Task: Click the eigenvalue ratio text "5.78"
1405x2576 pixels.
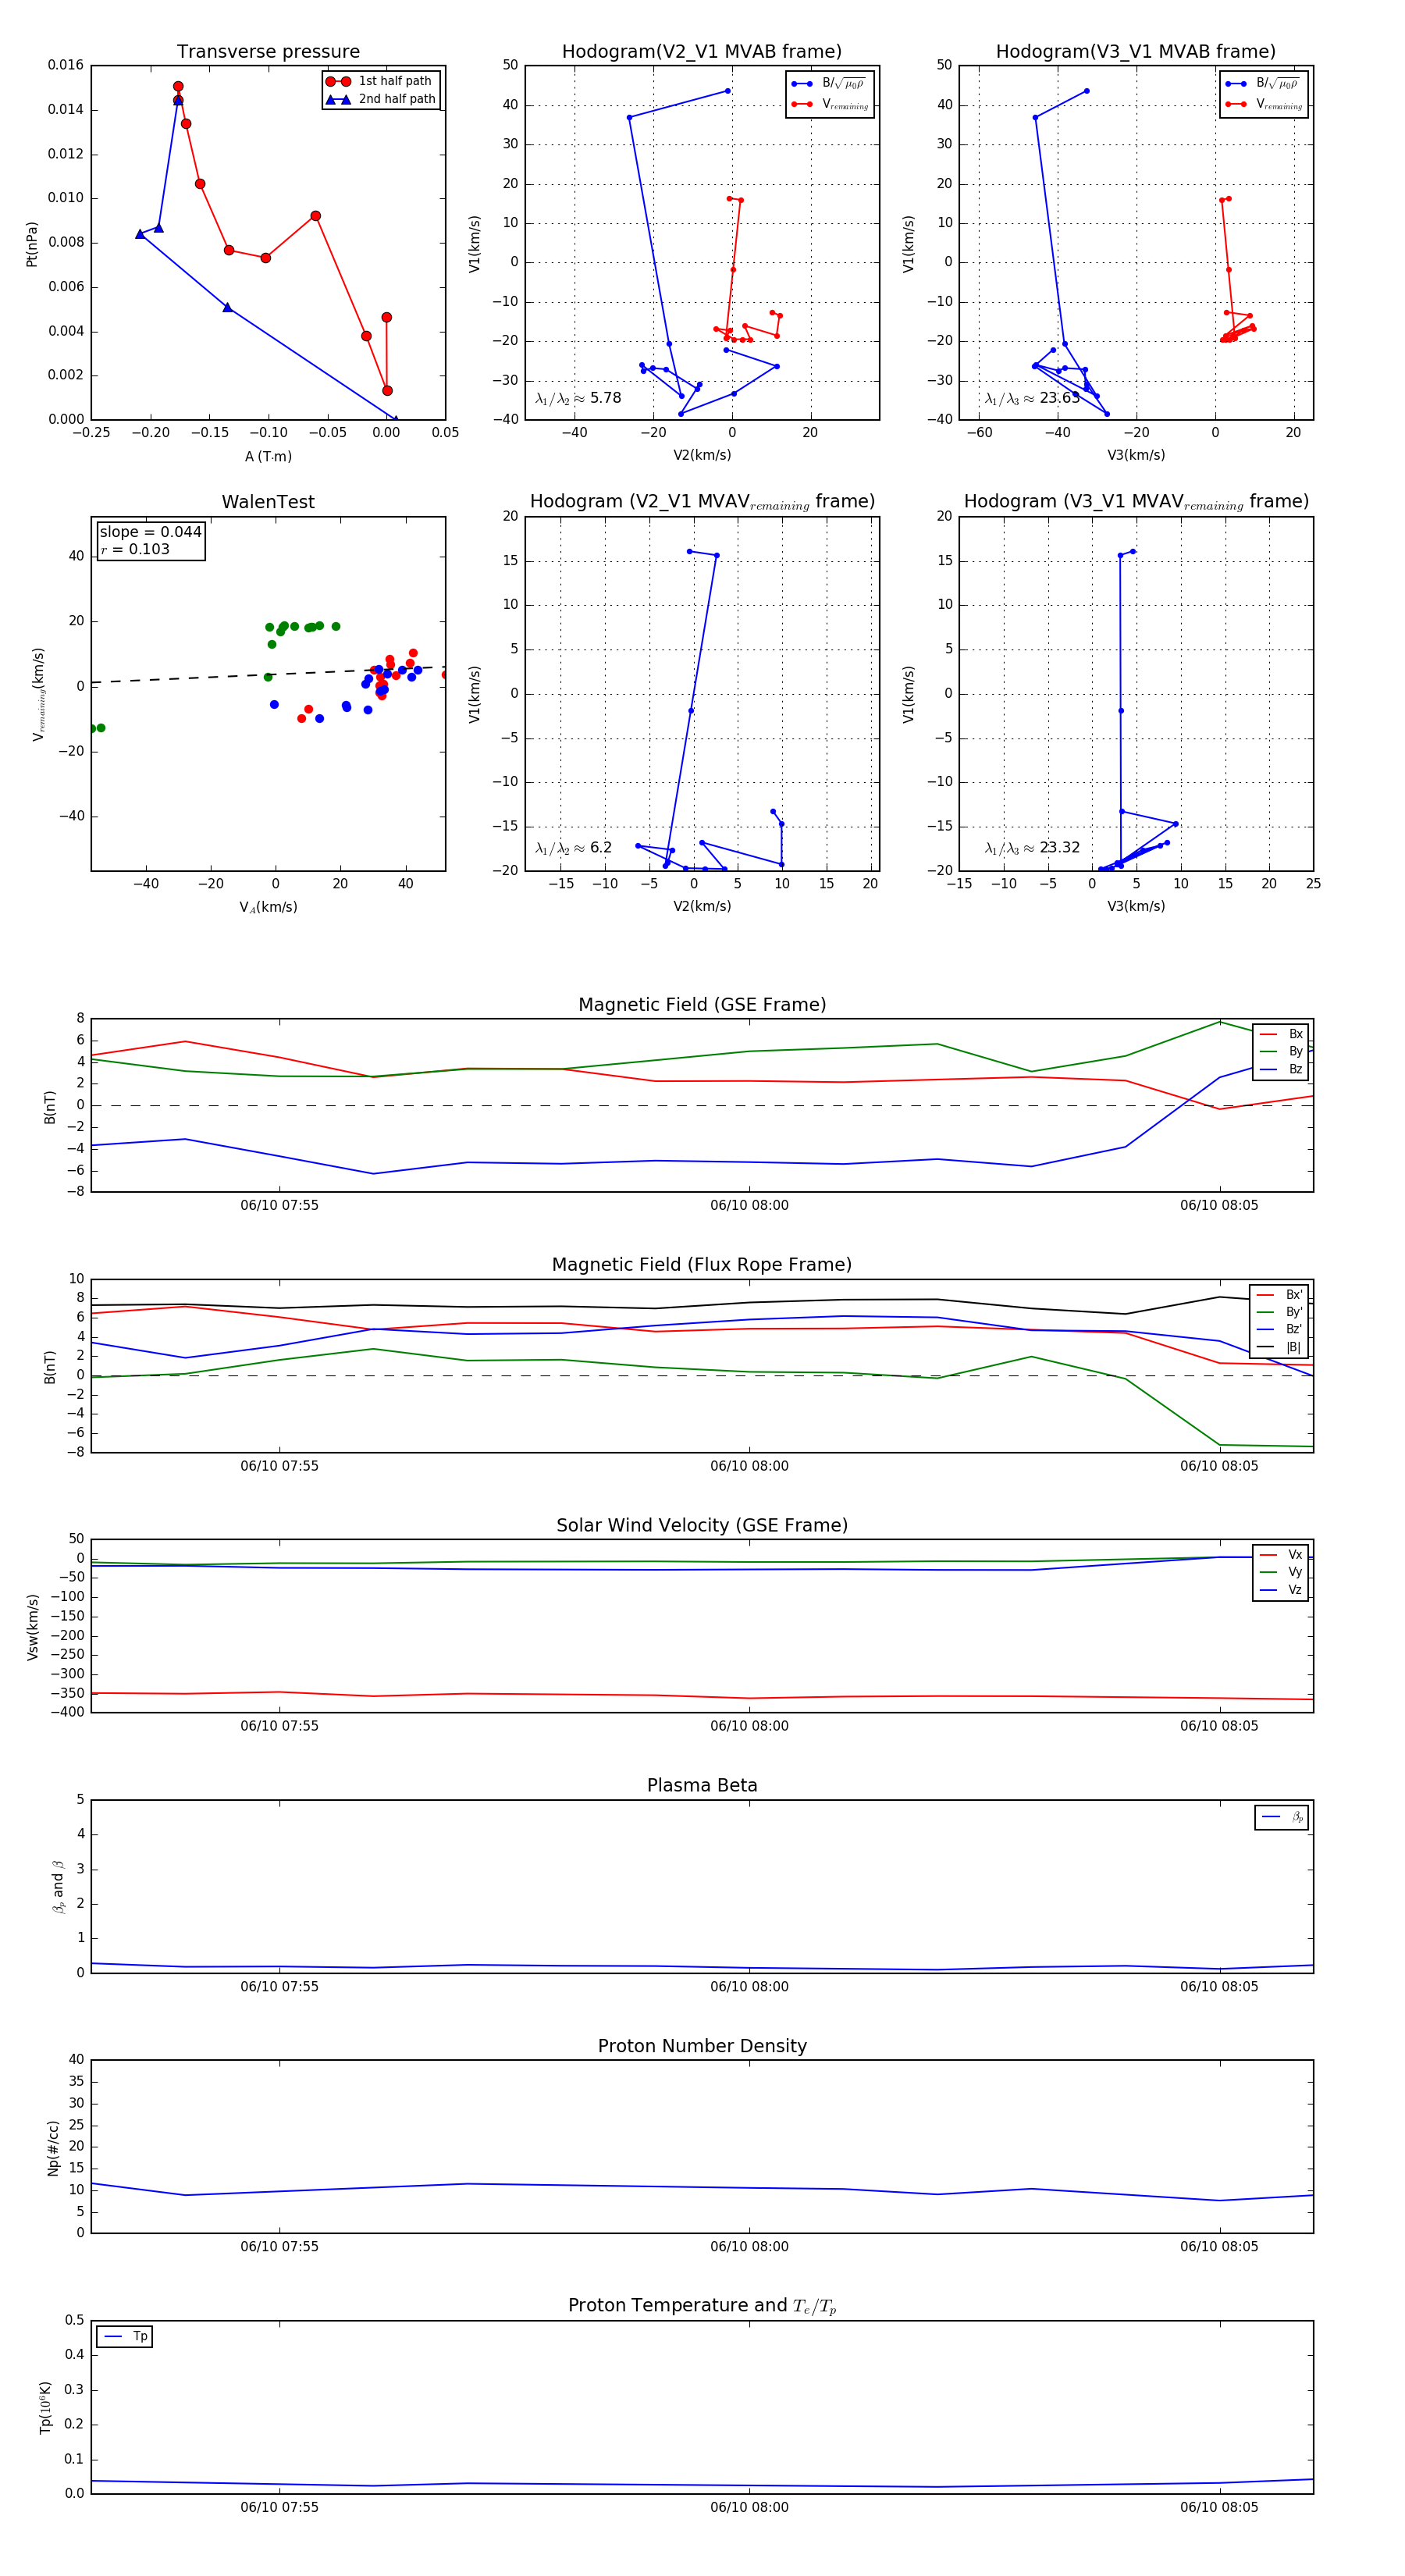Action: (x=605, y=398)
